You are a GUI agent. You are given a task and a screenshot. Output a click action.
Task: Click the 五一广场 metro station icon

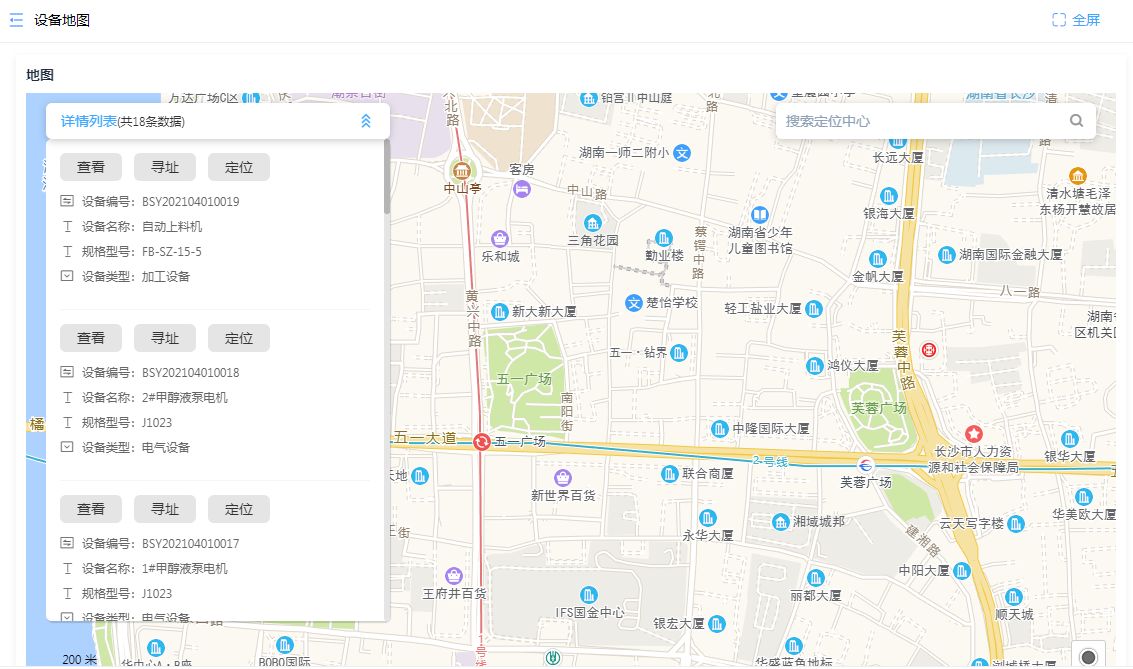click(482, 442)
